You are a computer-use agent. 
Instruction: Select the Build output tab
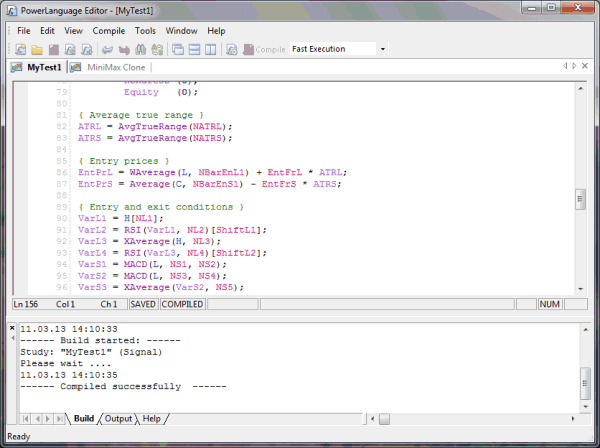[x=84, y=419]
